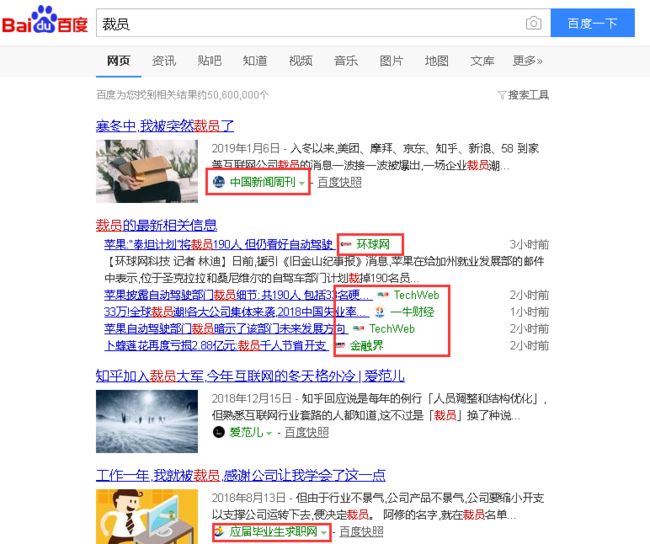The width and height of the screenshot is (650, 544).
Task: Click the 一牛财经 source logo icon
Action: click(379, 312)
